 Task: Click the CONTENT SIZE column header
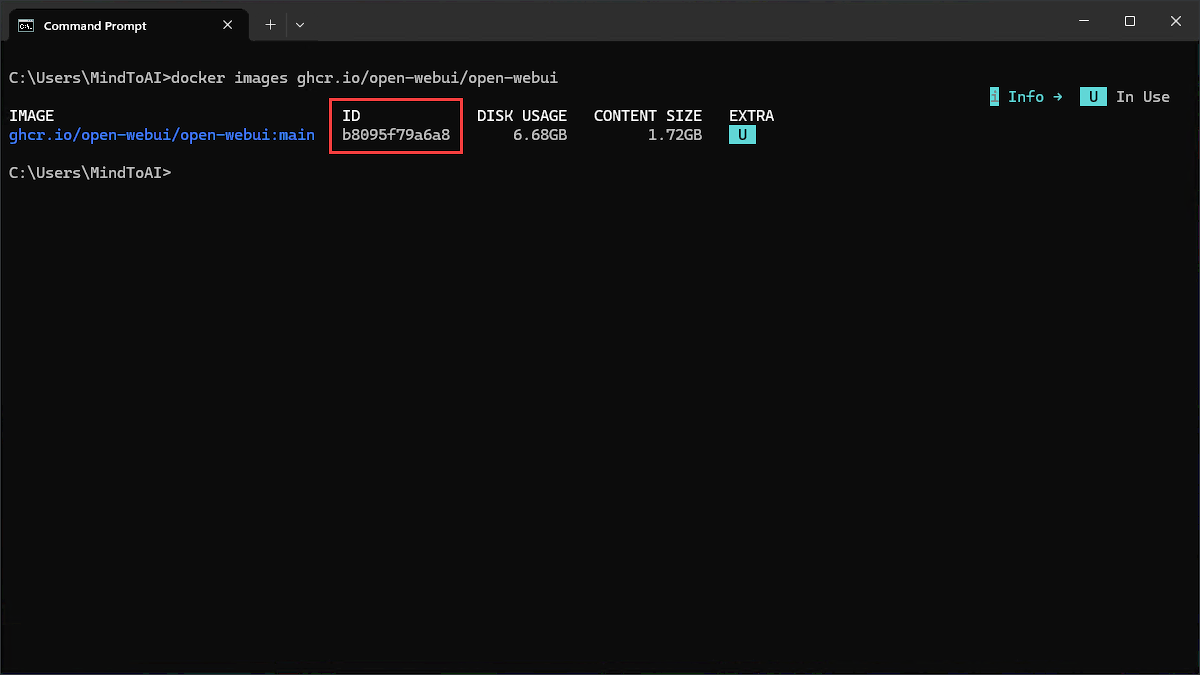[x=648, y=116]
